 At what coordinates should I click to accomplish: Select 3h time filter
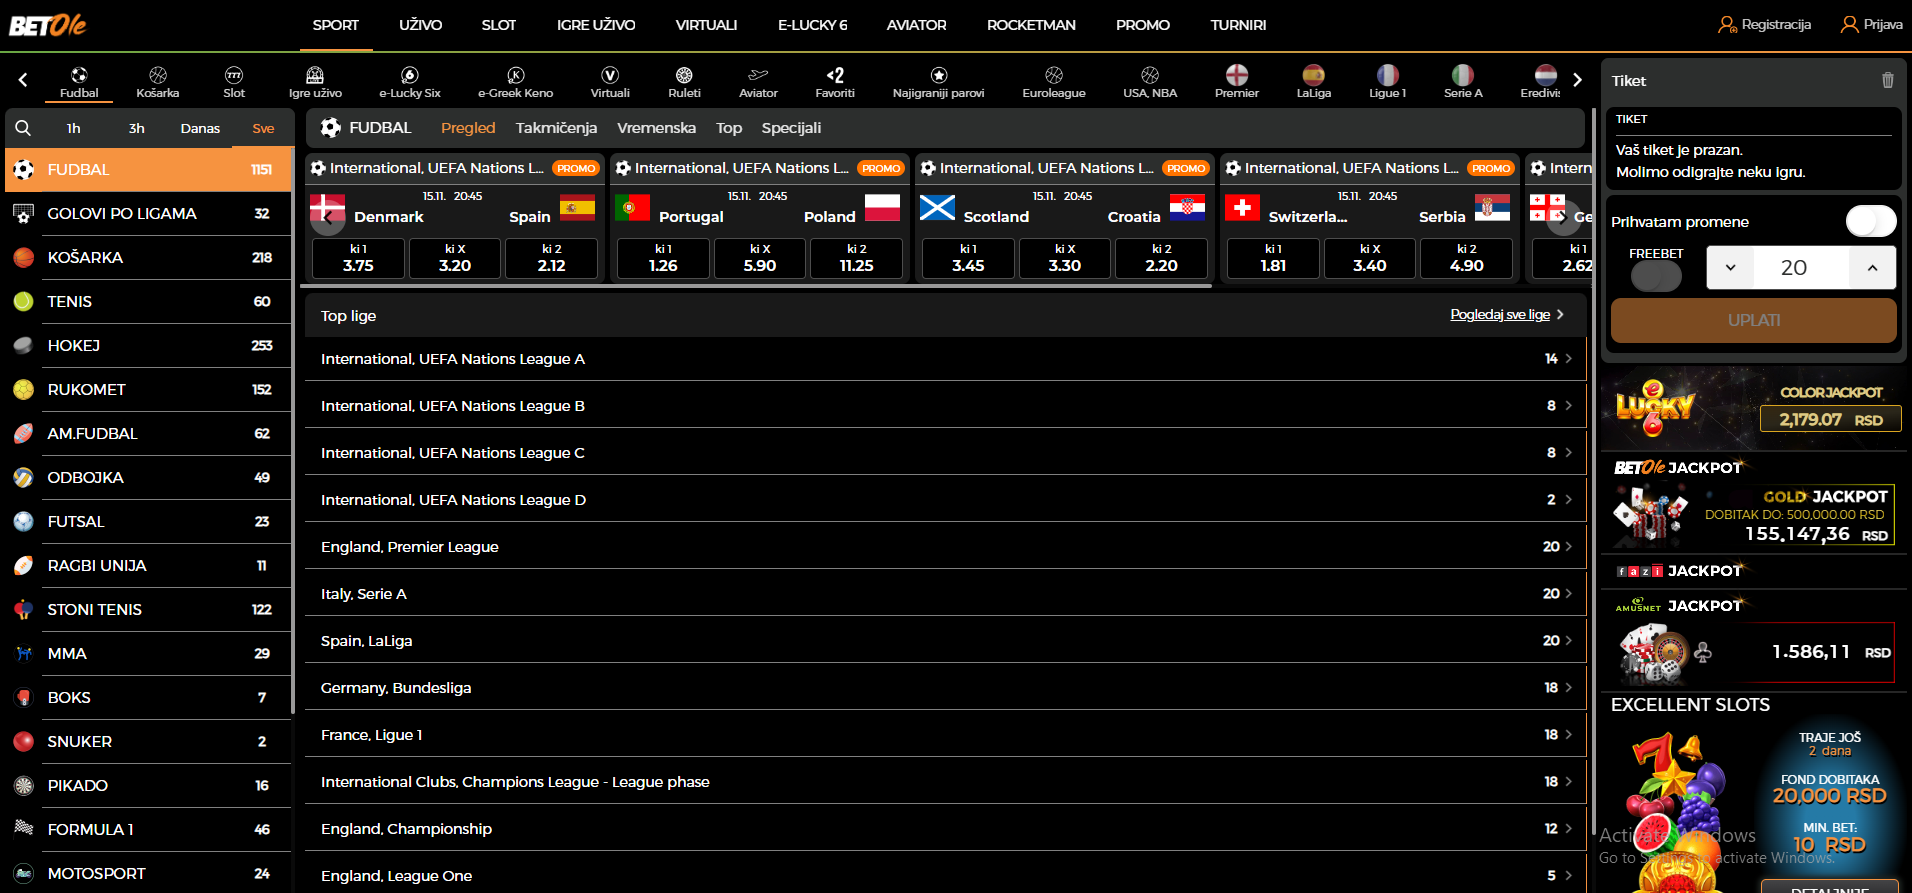click(x=136, y=128)
